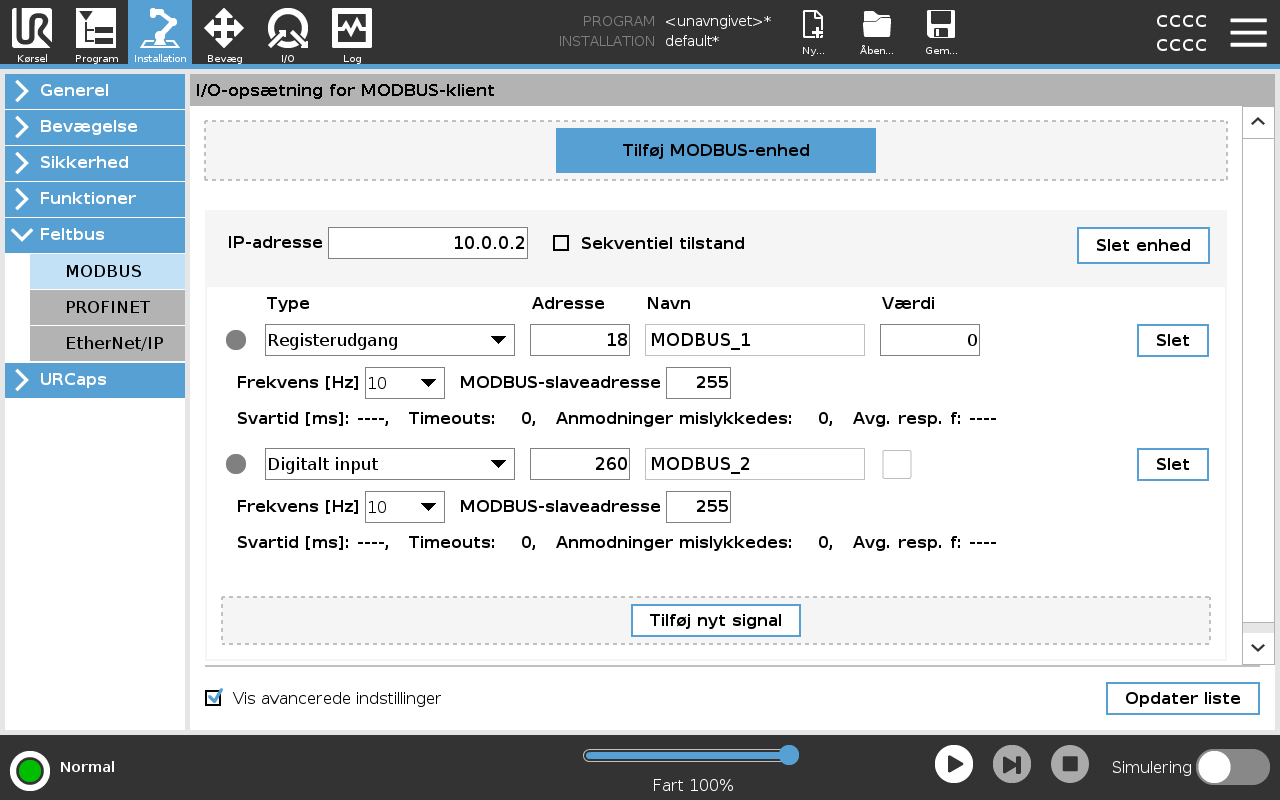1280x800 pixels.
Task: Click the MODBUS_2 signal status circle
Action: click(236, 464)
